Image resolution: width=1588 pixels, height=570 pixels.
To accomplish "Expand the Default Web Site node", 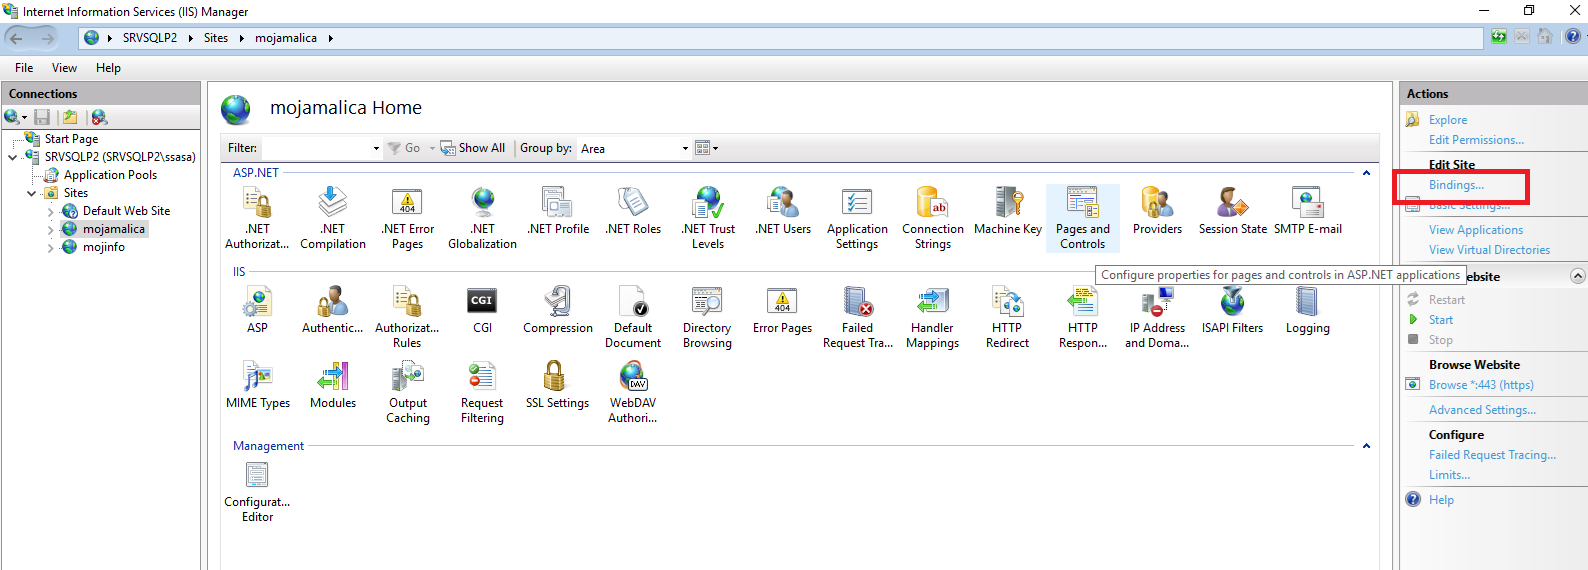I will (51, 211).
